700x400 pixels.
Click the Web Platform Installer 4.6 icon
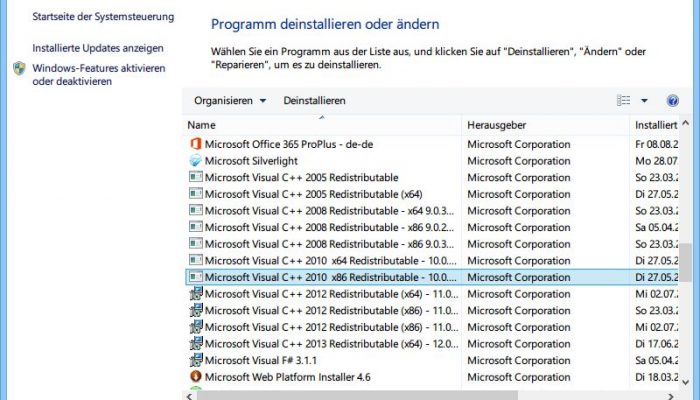pos(196,376)
